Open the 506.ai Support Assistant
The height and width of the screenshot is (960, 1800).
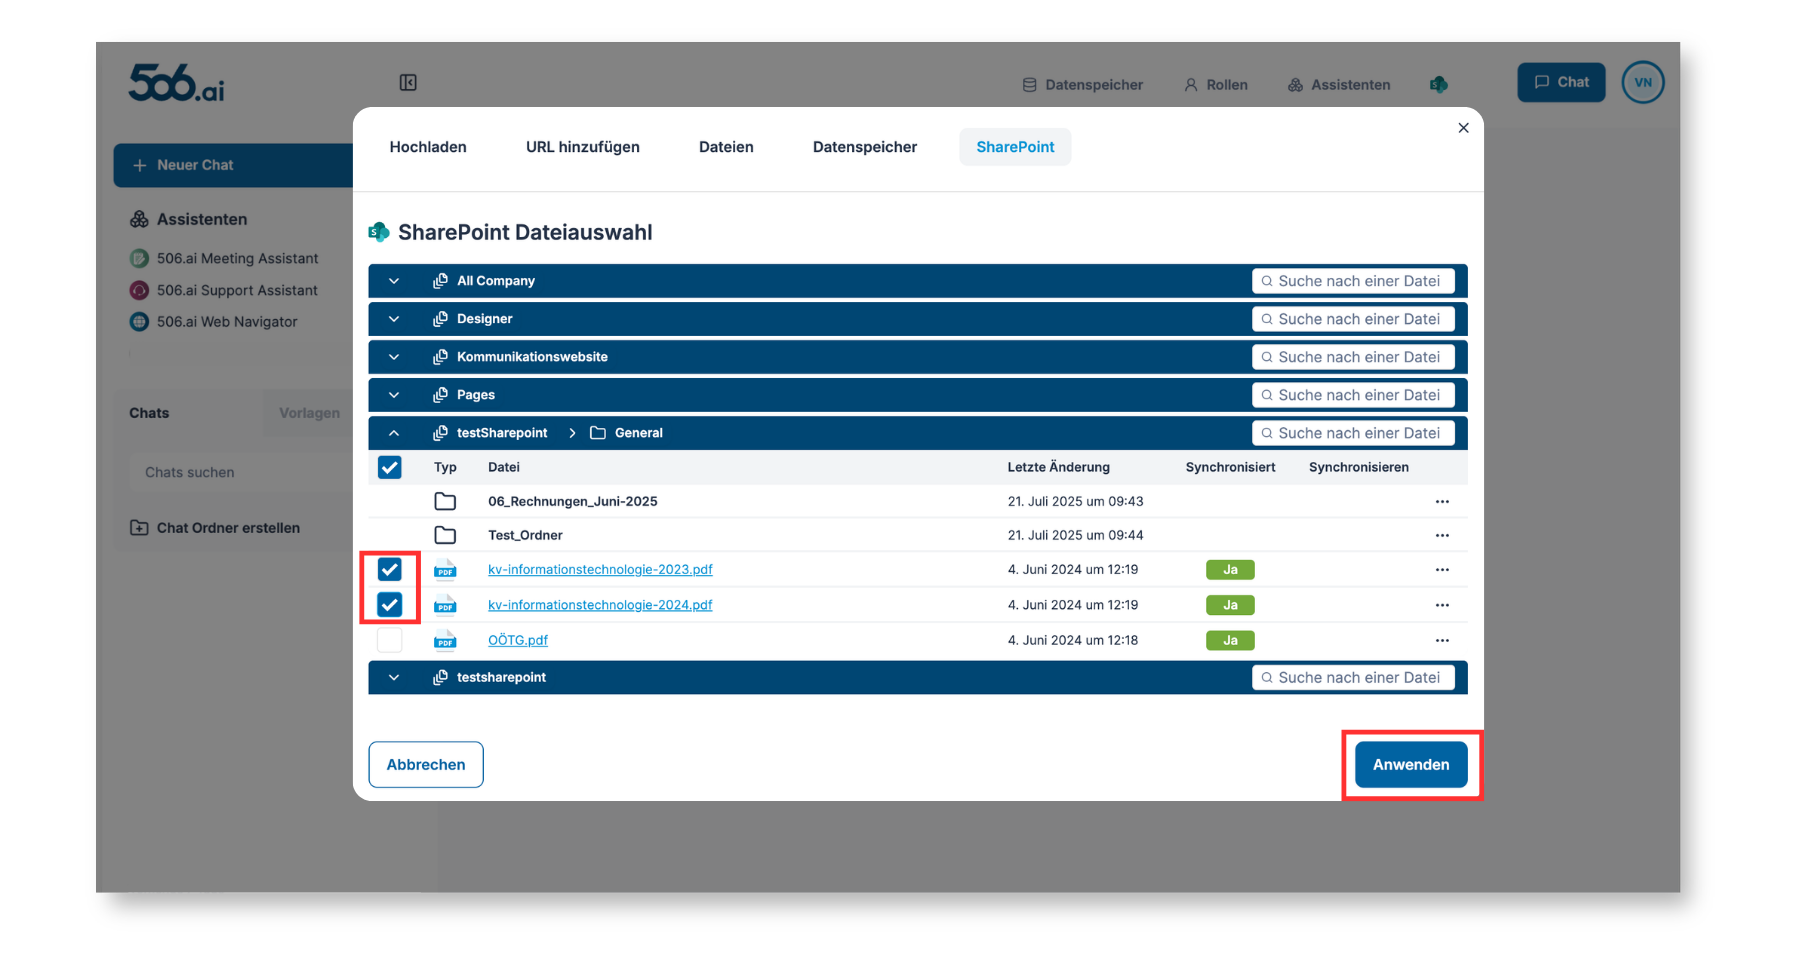tap(225, 290)
